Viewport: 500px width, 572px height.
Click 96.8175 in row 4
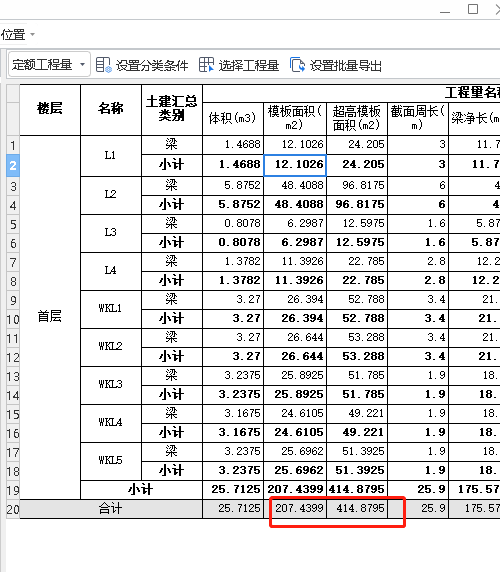click(357, 205)
